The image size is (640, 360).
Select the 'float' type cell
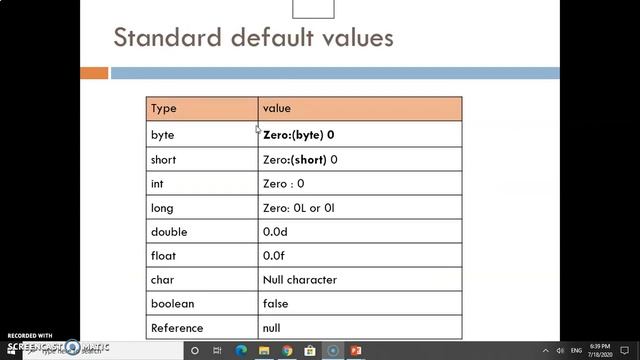pos(202,256)
